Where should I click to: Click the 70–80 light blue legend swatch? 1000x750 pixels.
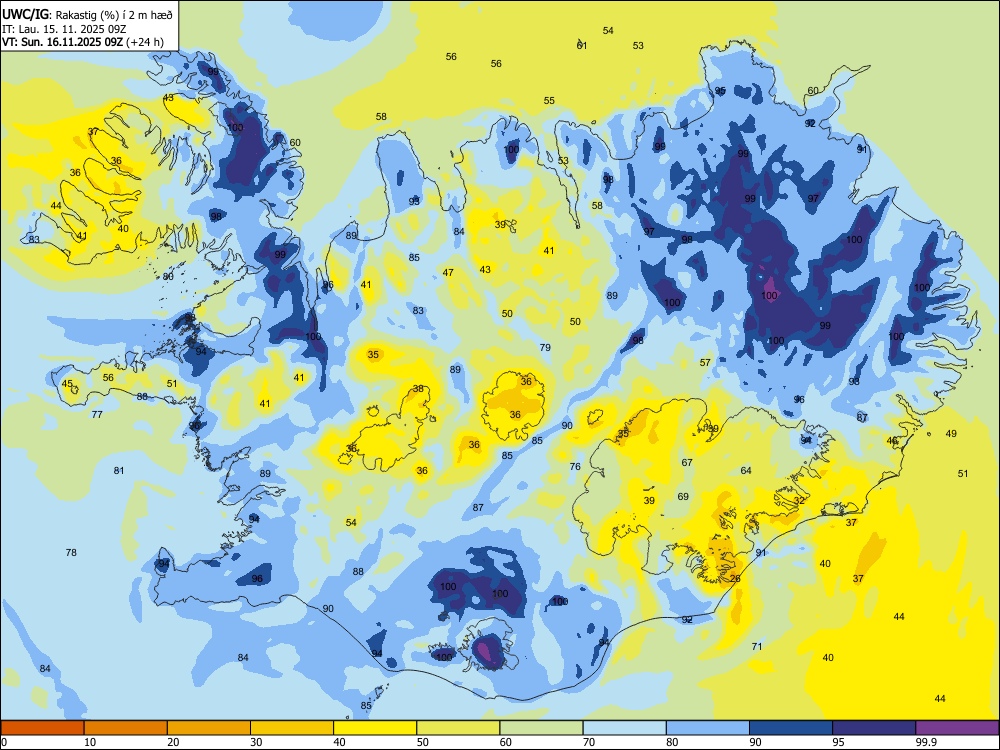625,728
